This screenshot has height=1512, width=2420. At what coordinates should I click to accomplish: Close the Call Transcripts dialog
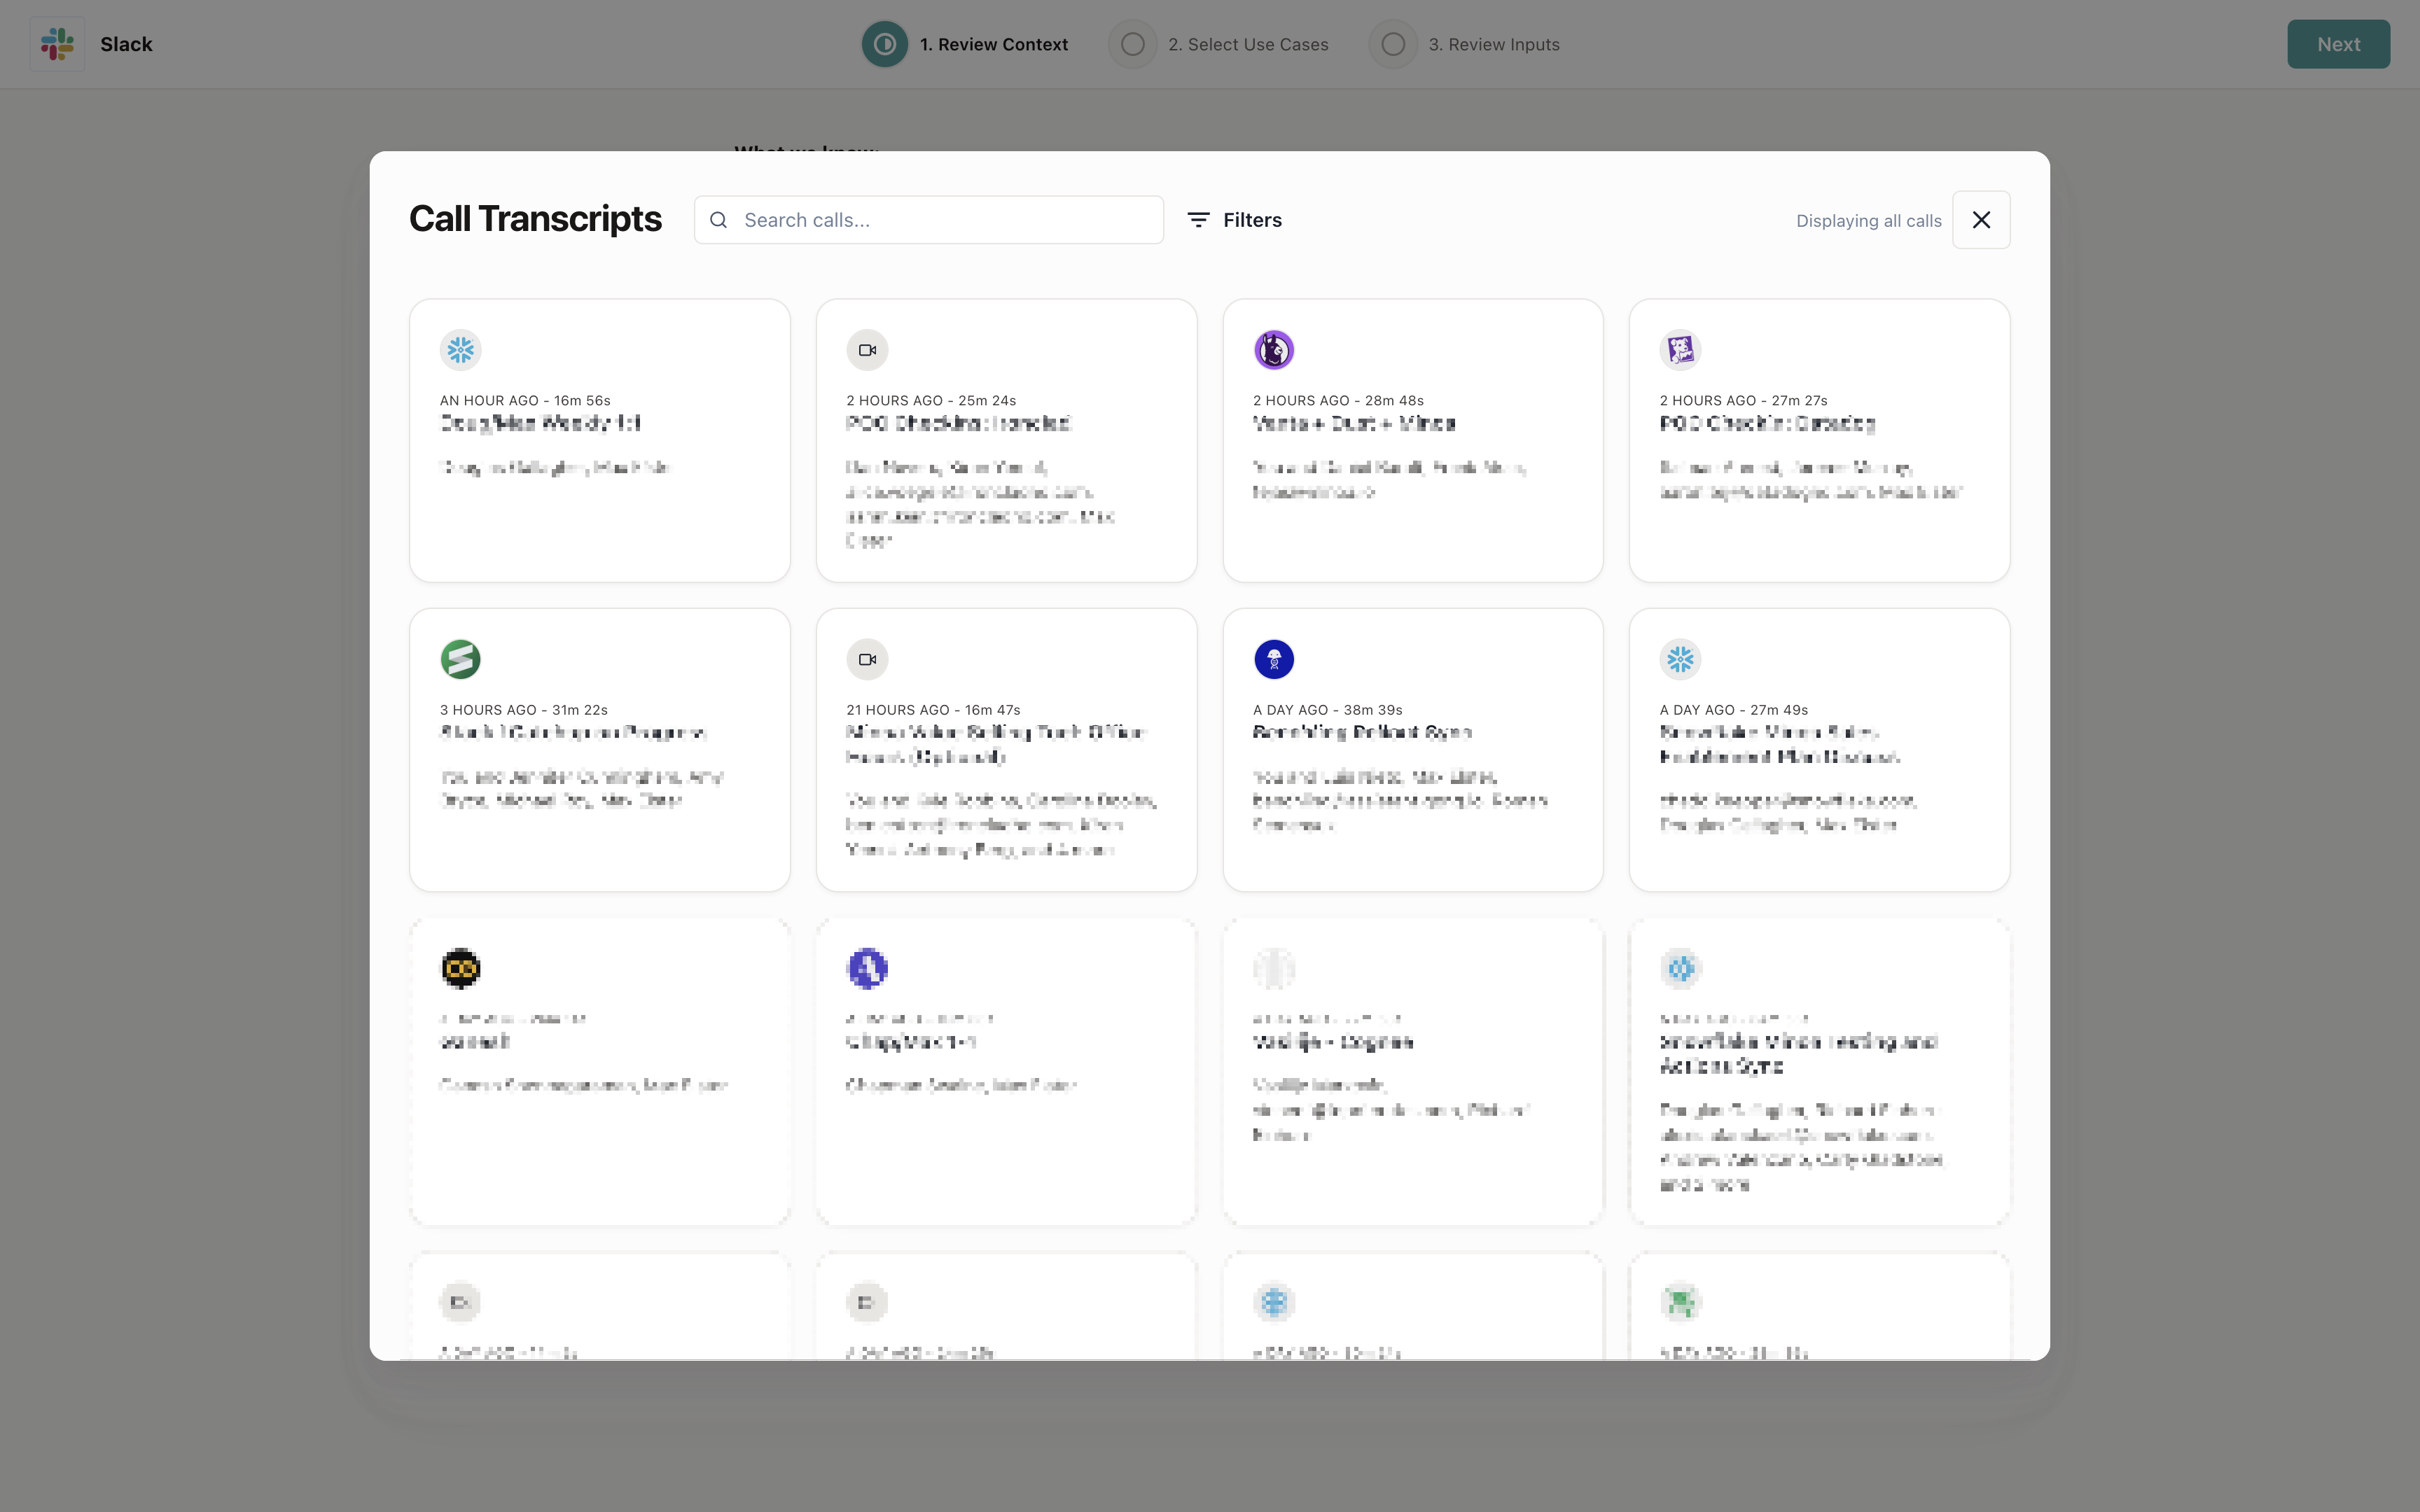(1980, 220)
